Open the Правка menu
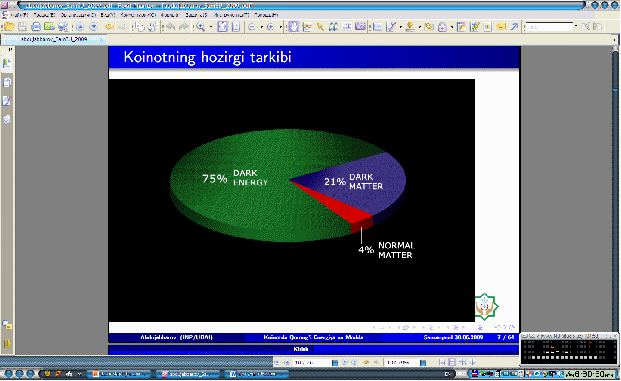The image size is (621, 381). click(x=44, y=15)
